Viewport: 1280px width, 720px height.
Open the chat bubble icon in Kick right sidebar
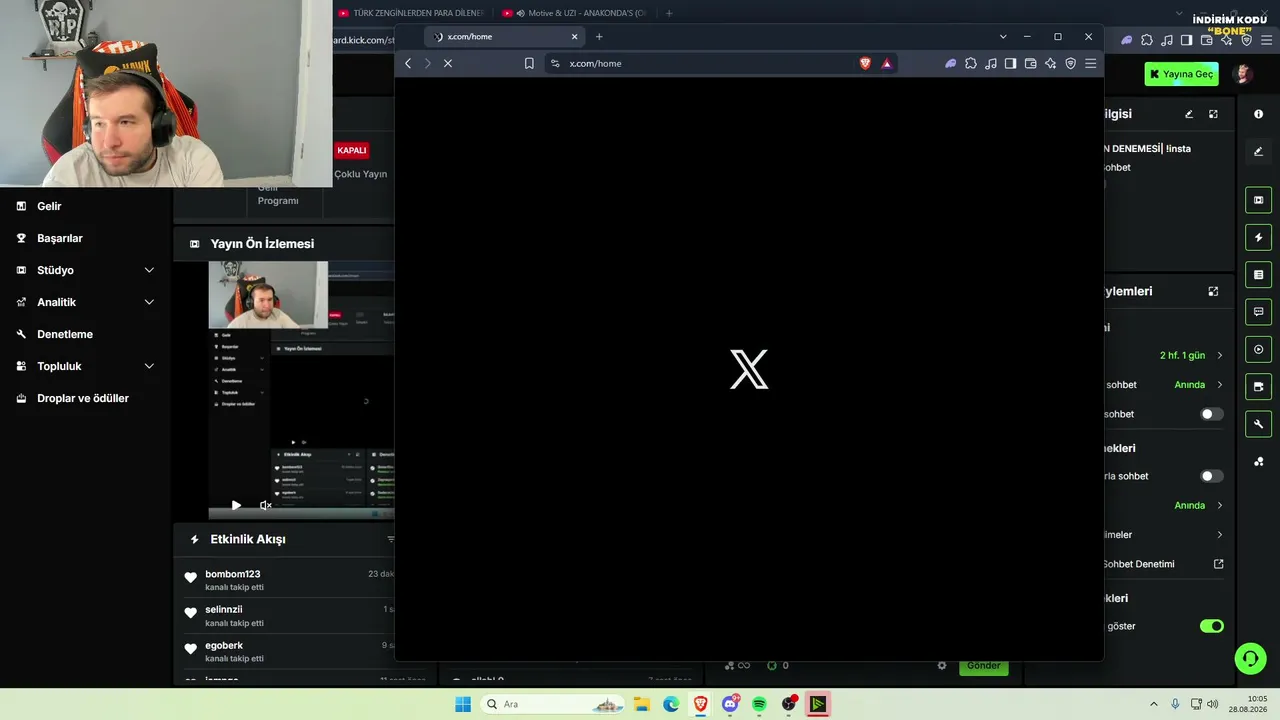point(1258,312)
